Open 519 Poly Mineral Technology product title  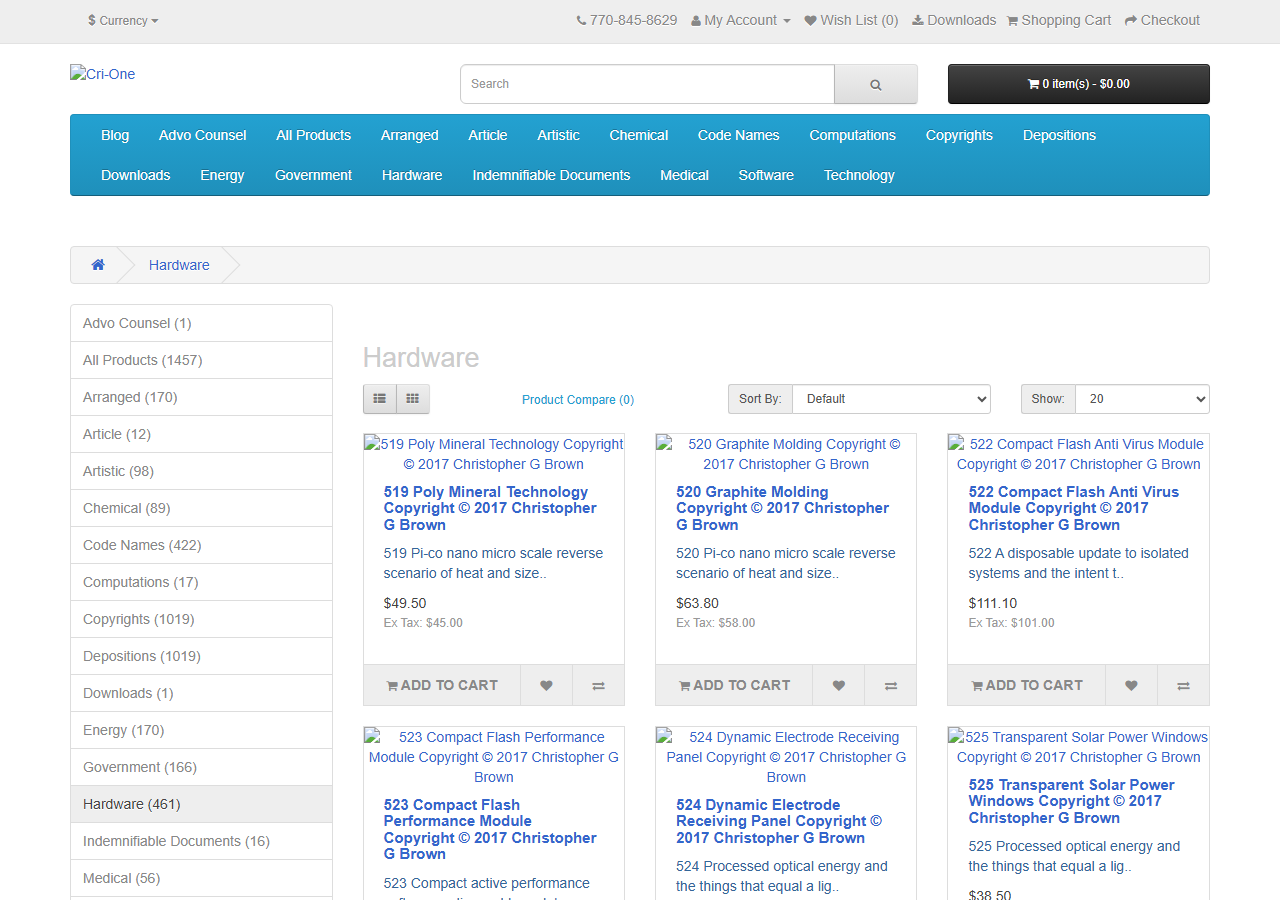490,508
